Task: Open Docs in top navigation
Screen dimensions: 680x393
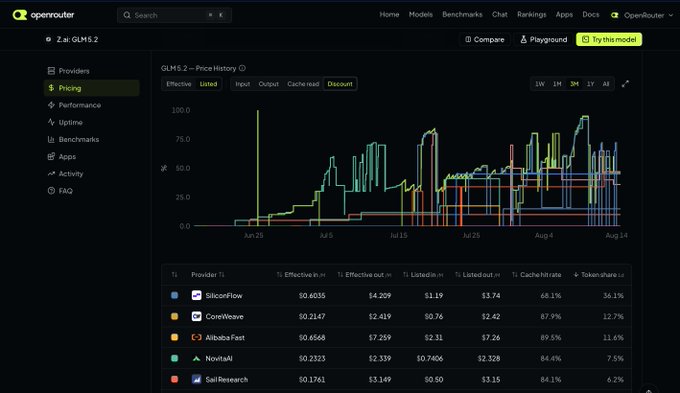Action: [x=591, y=14]
